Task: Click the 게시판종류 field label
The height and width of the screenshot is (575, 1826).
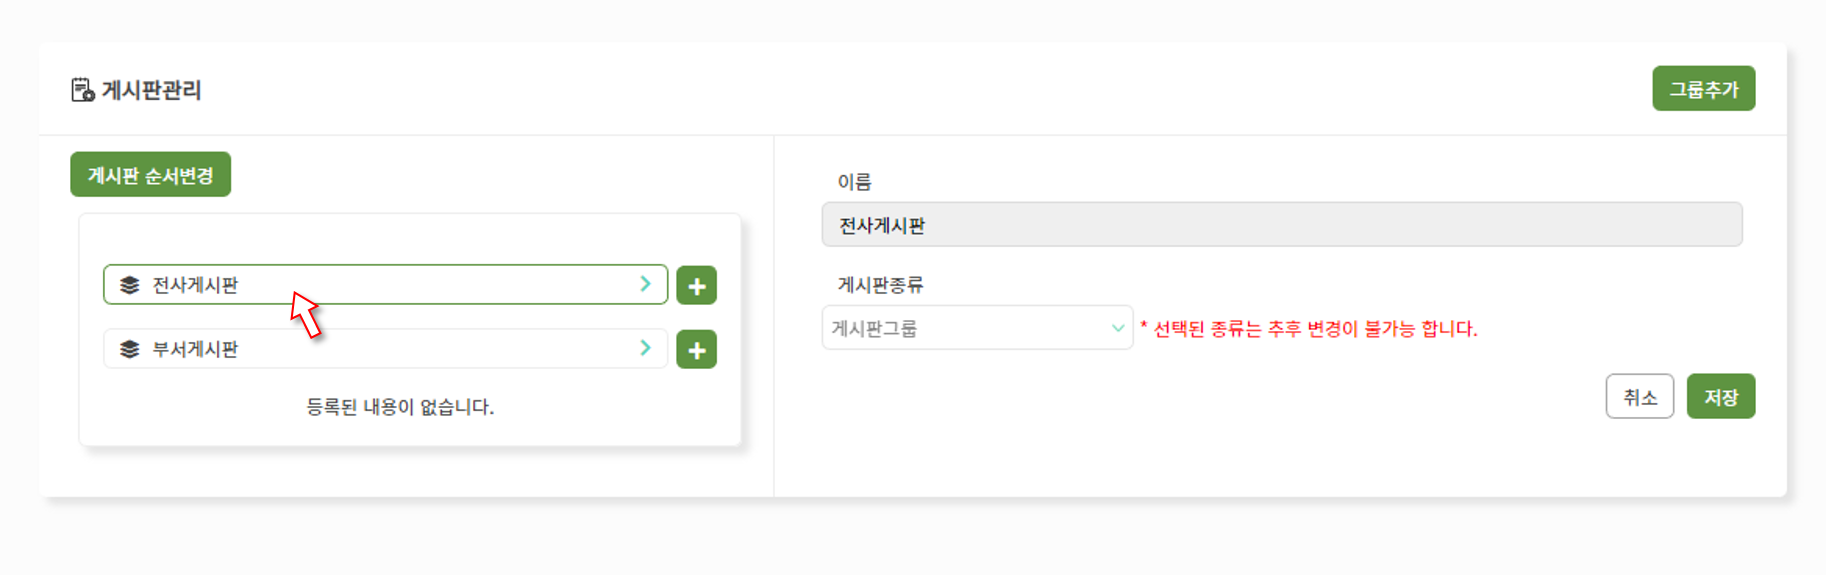Action: tap(880, 285)
